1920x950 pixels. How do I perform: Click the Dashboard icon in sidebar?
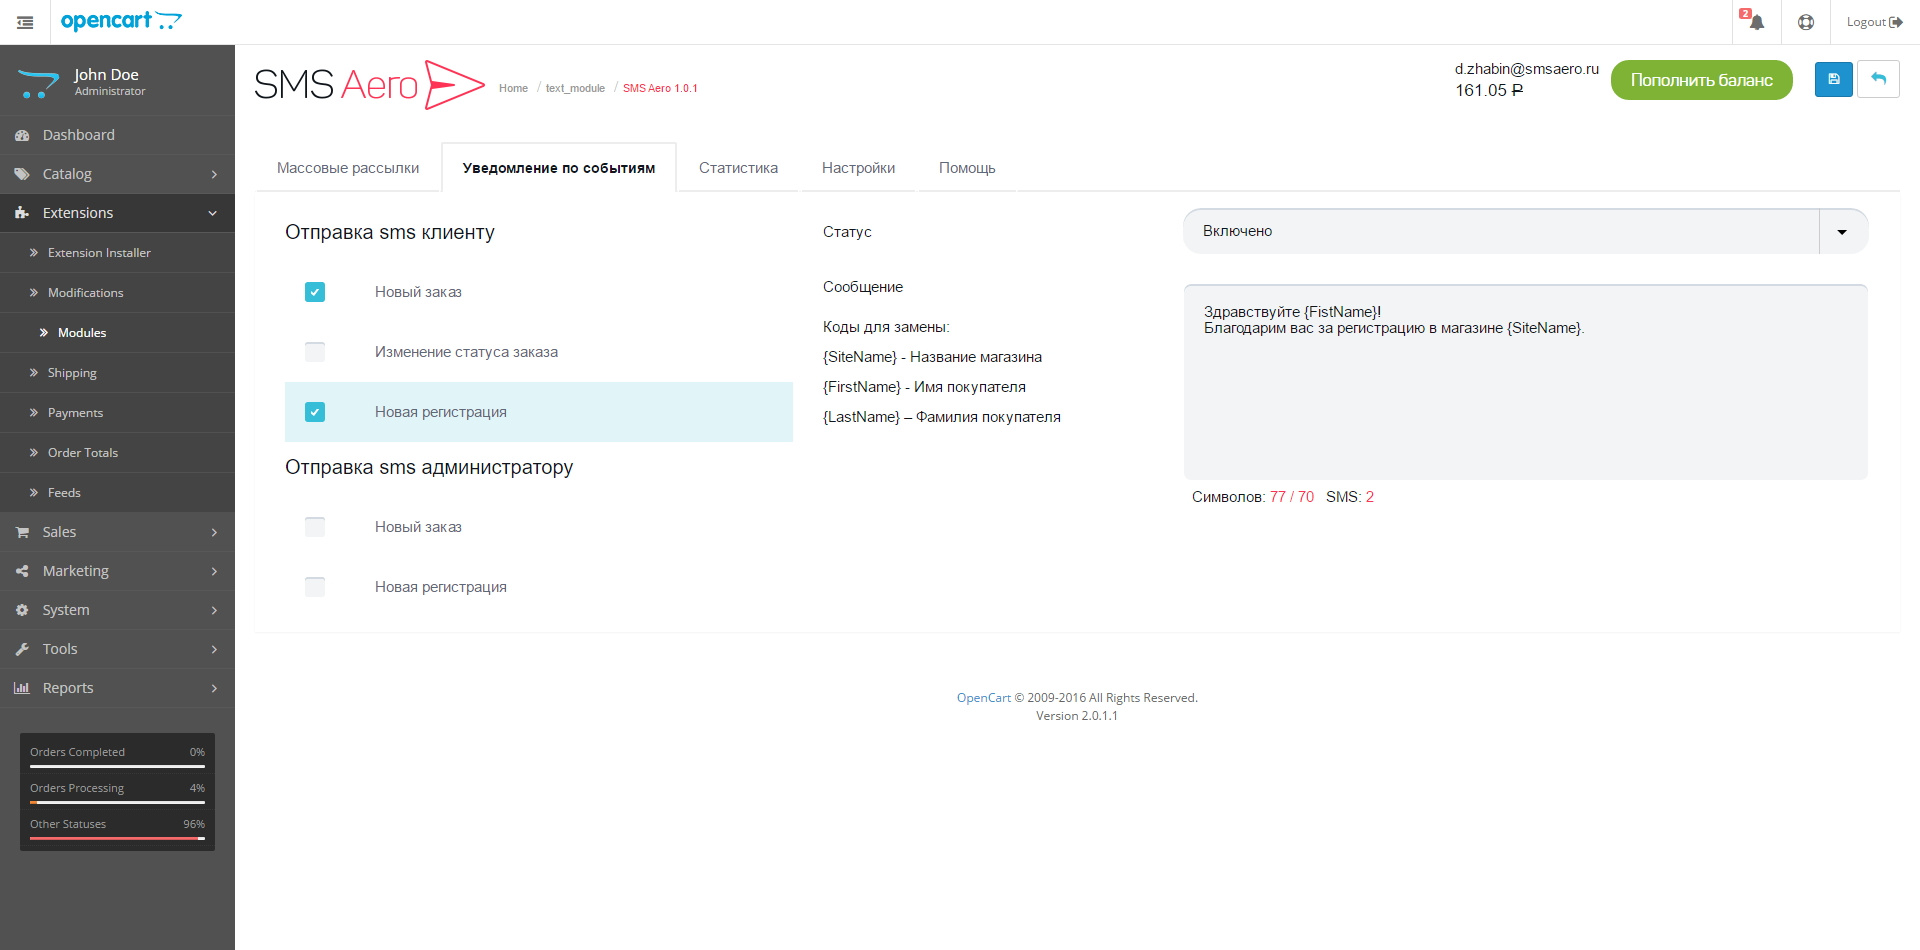point(22,135)
